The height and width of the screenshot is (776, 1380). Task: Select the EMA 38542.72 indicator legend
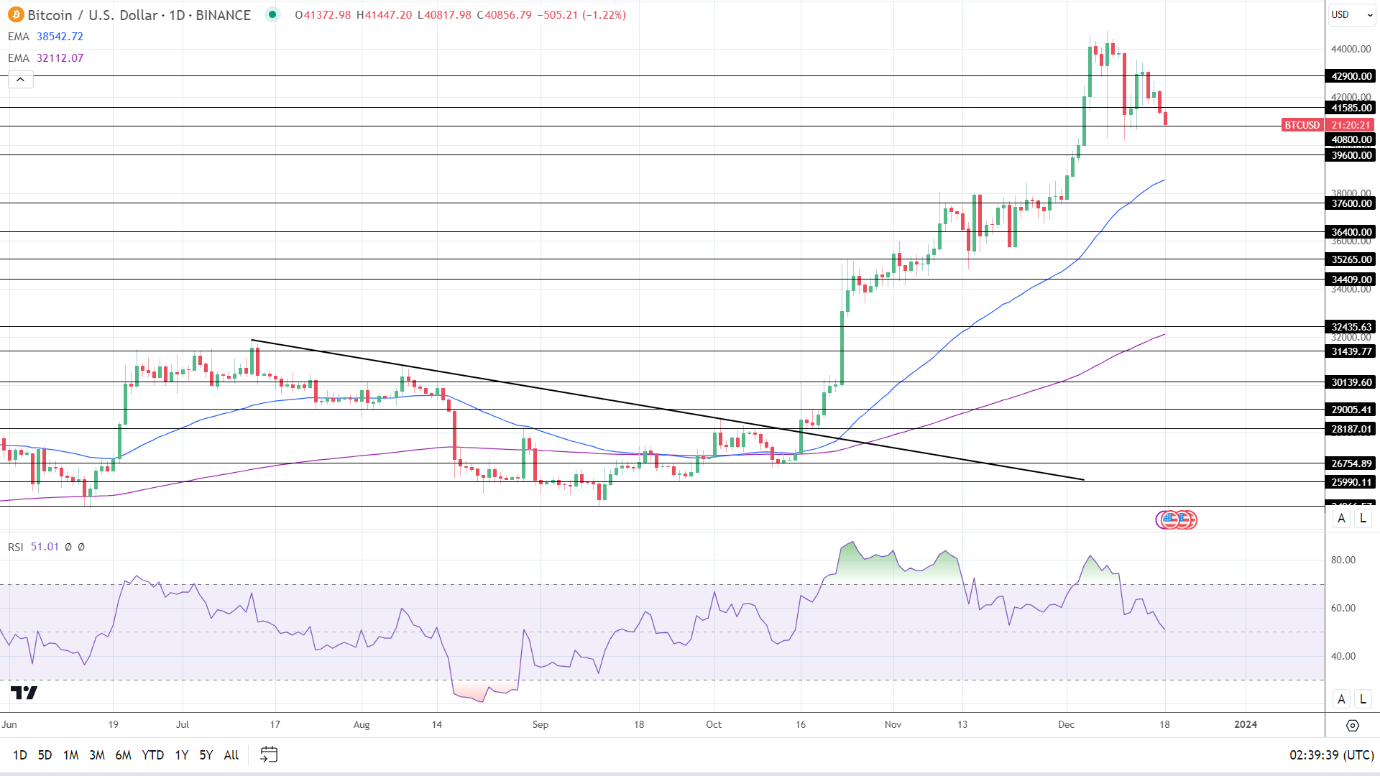[x=46, y=36]
